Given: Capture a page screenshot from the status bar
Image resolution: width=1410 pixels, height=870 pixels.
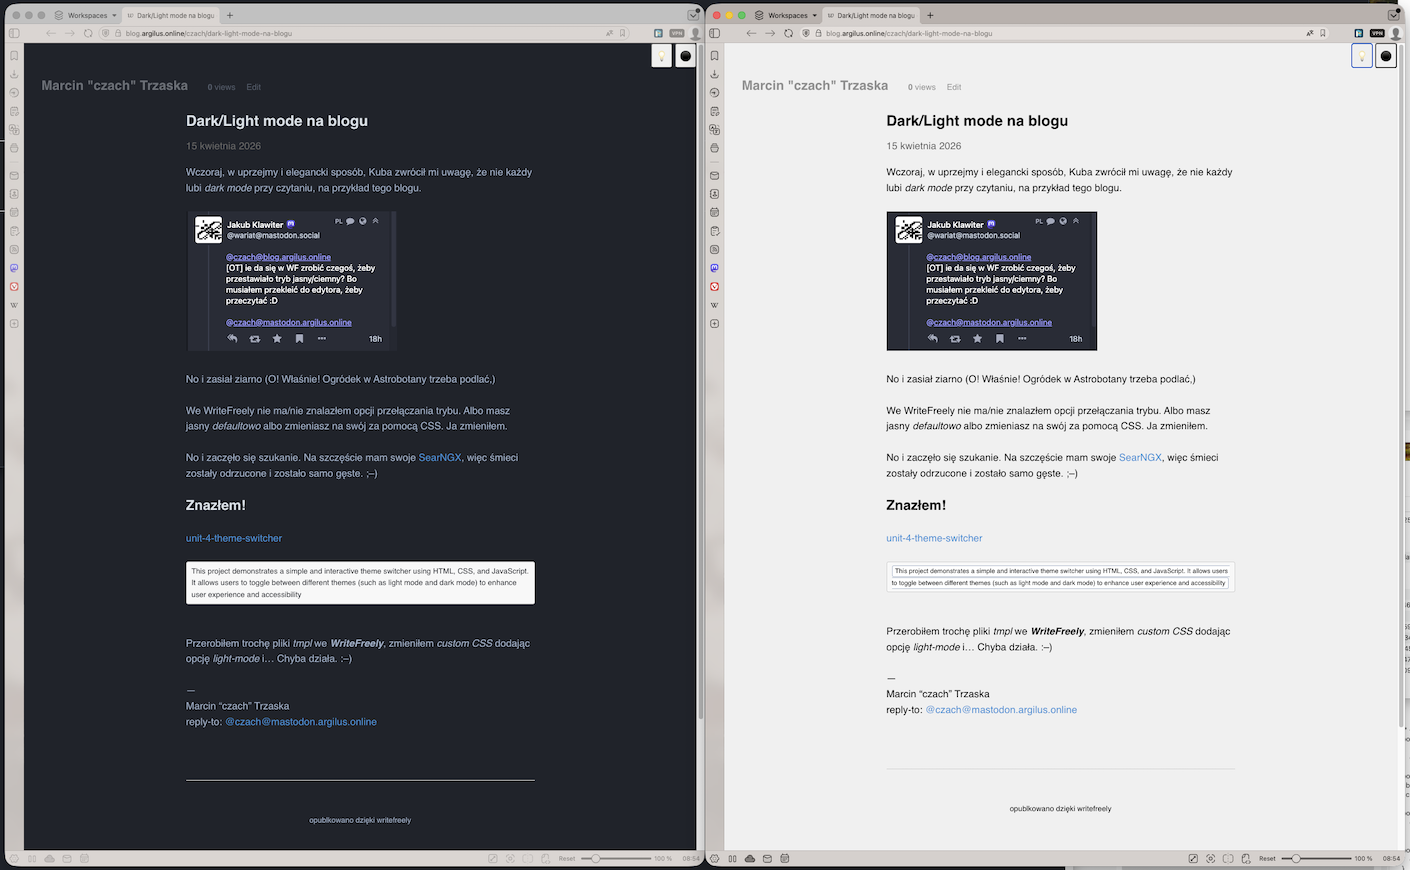Looking at the screenshot, I should pos(511,858).
